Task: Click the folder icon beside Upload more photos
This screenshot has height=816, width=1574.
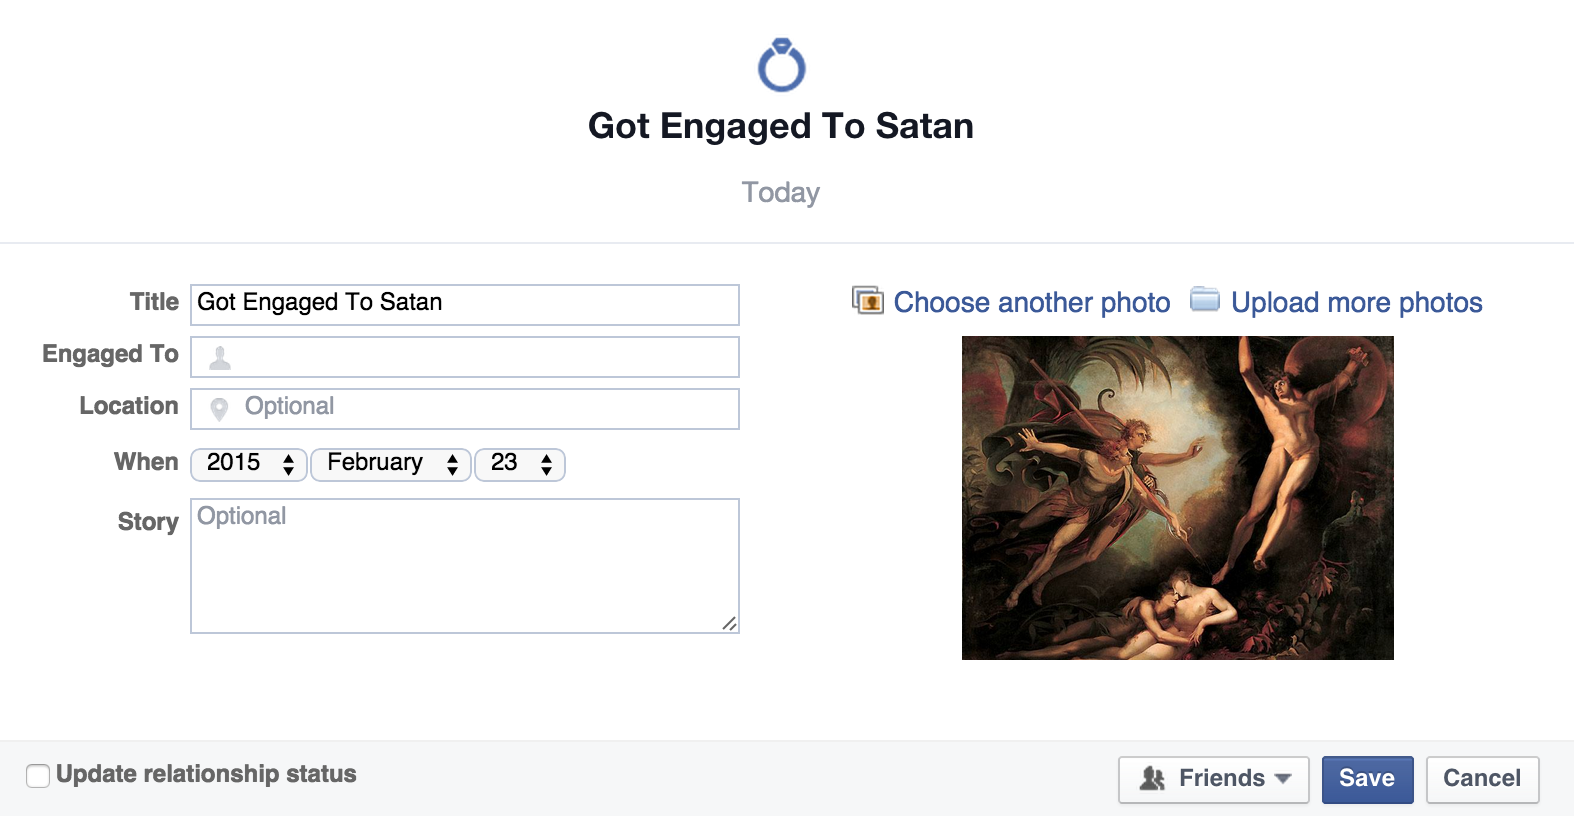Action: [1205, 299]
